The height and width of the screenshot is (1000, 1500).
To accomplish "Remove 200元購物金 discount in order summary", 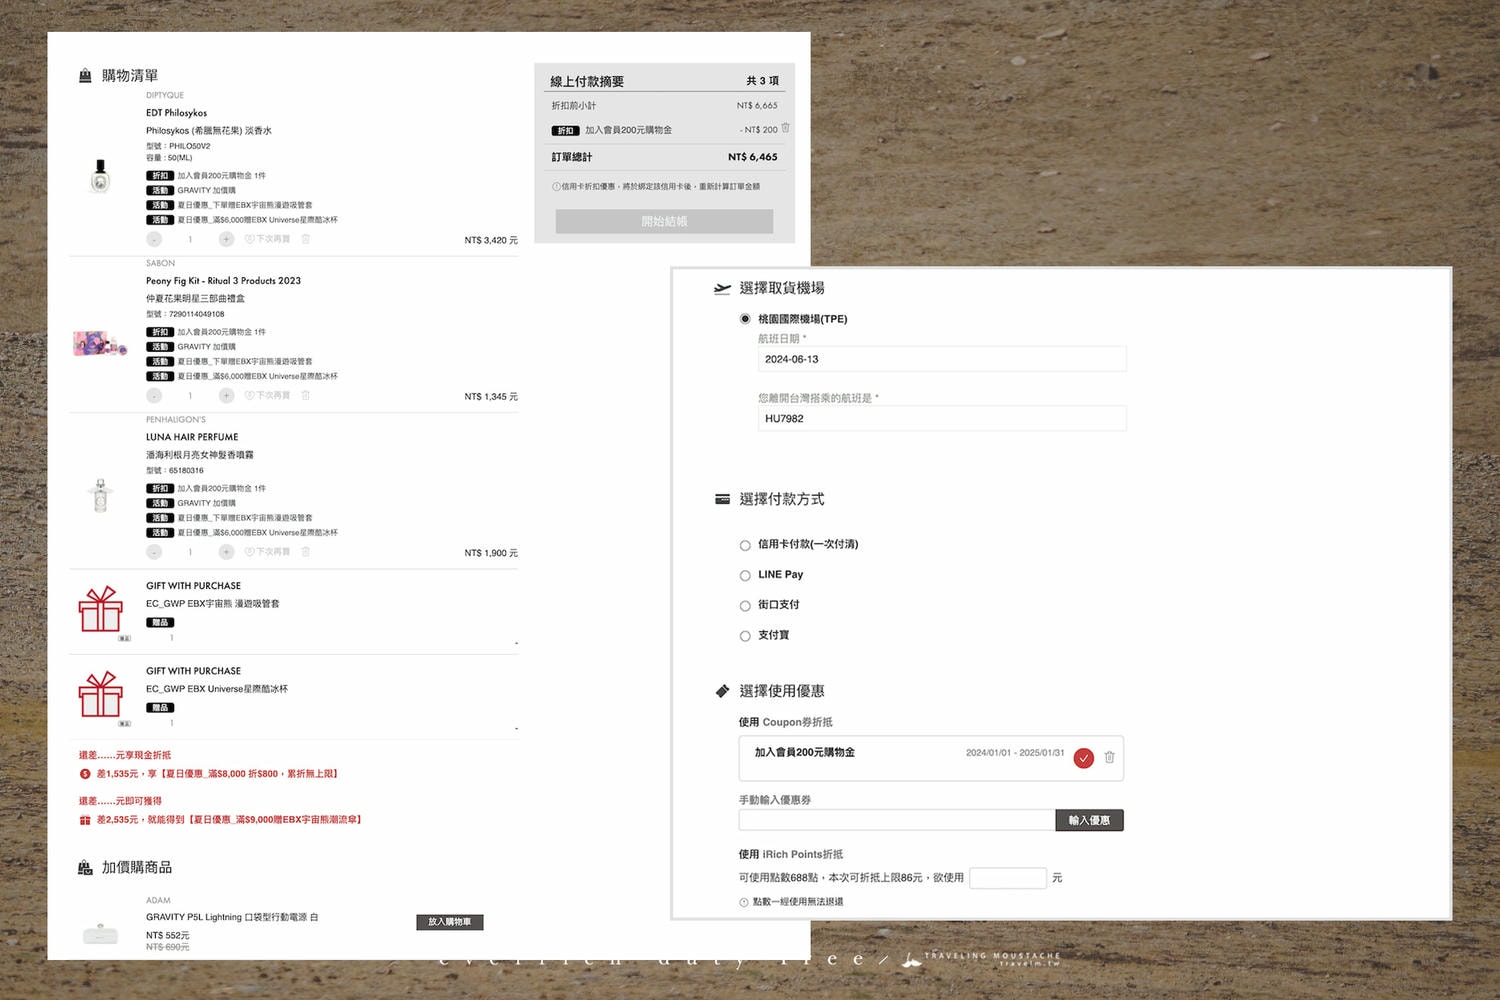I will click(785, 128).
